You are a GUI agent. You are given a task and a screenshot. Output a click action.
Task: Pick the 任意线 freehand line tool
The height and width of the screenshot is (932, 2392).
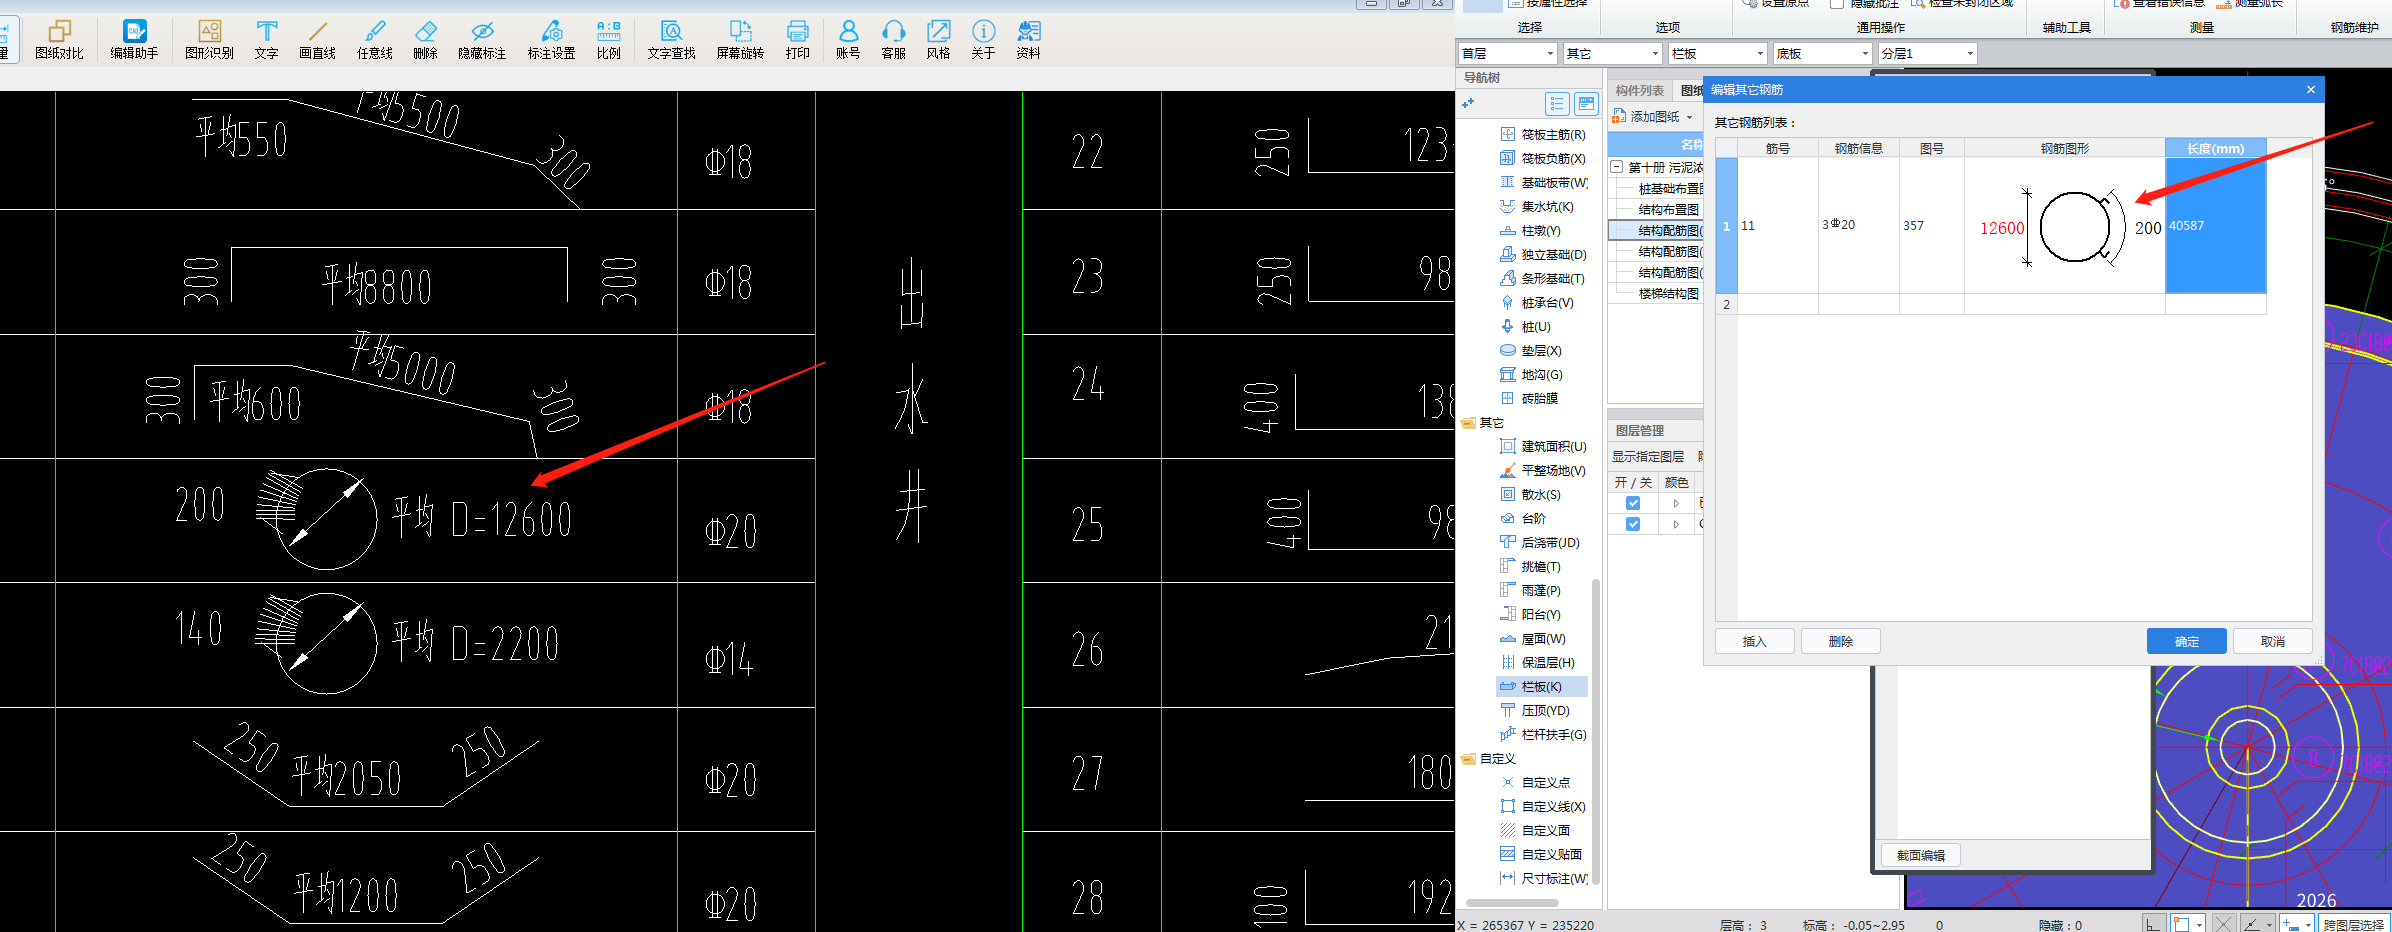375,40
